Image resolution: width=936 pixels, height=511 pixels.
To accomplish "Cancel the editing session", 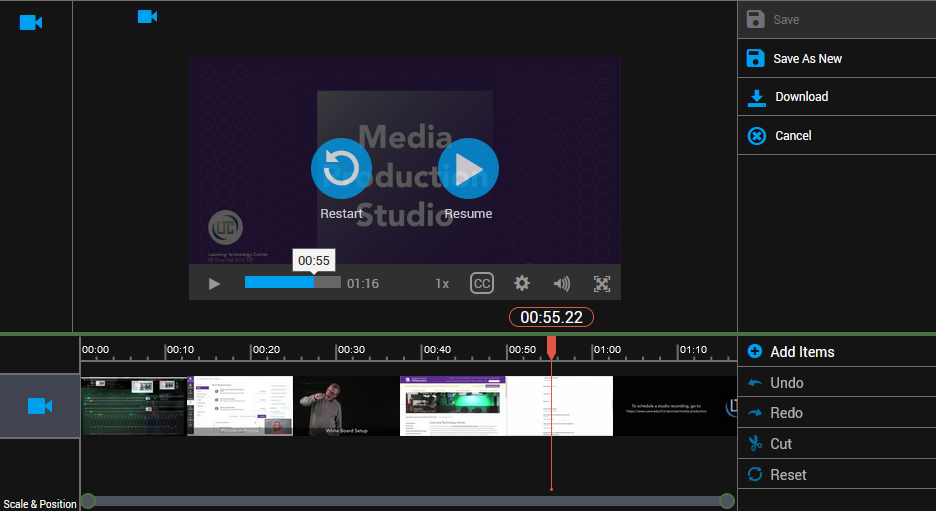I will [837, 136].
